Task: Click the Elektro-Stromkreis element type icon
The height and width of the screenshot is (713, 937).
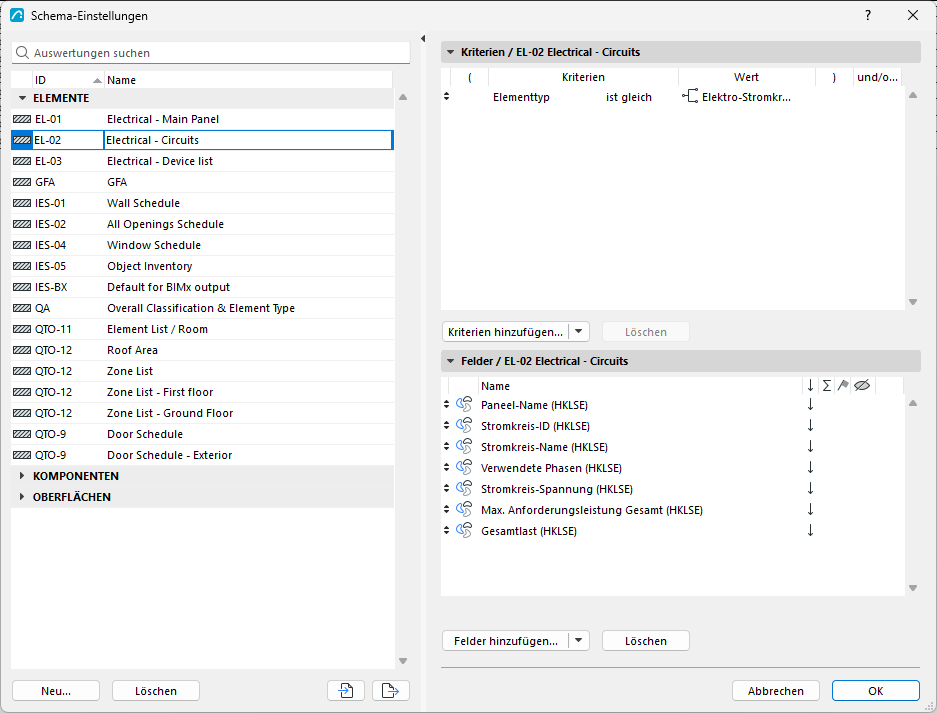Action: point(690,96)
